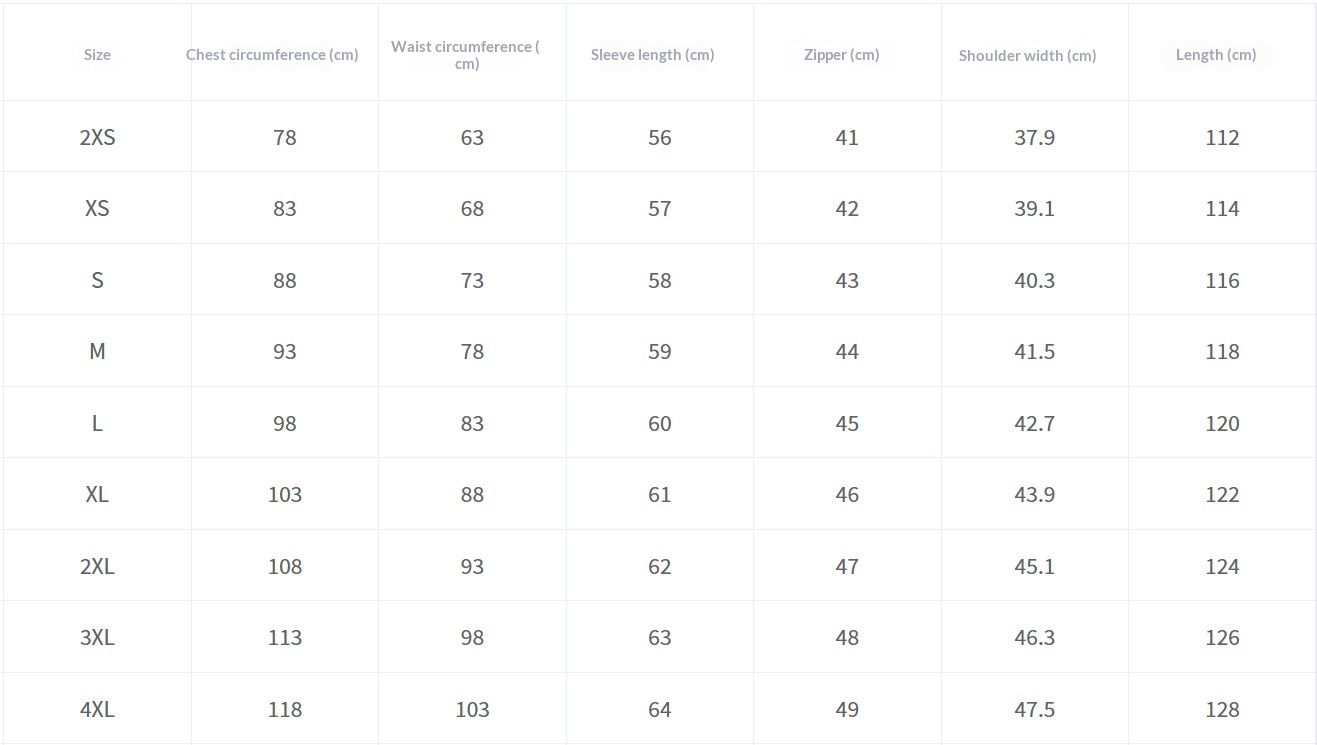Click shoulder width value 37.9
Image resolution: width=1317 pixels, height=745 pixels.
(1034, 138)
